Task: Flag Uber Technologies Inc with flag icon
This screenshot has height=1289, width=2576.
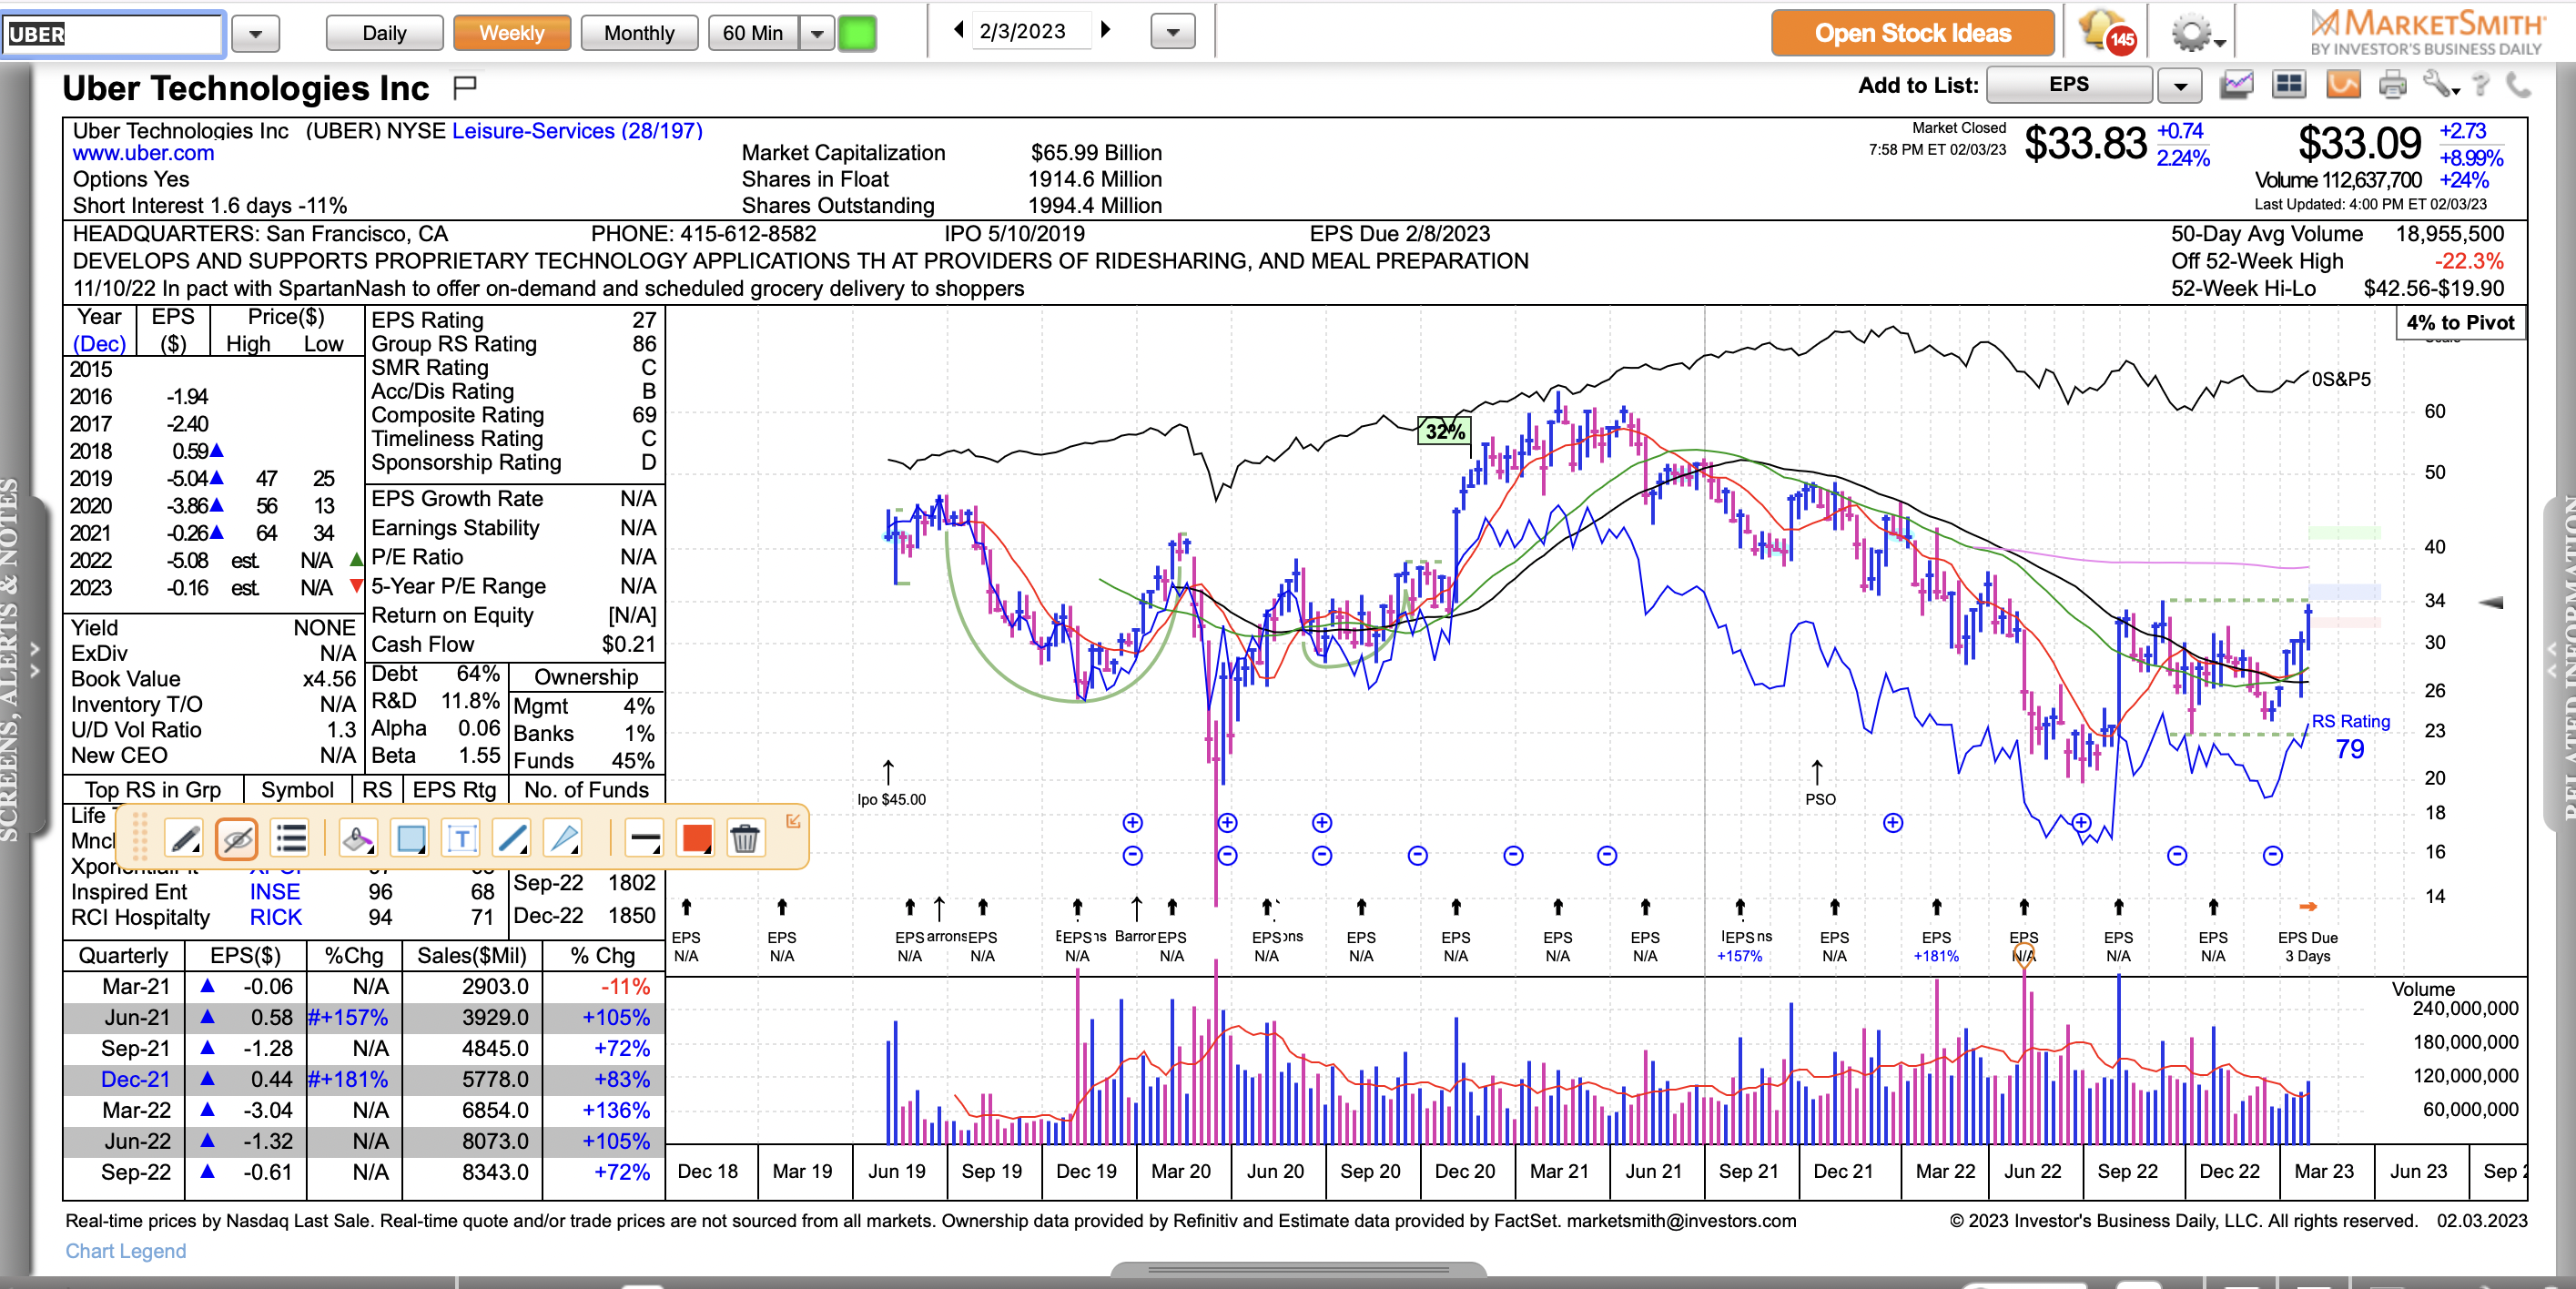Action: coord(465,87)
